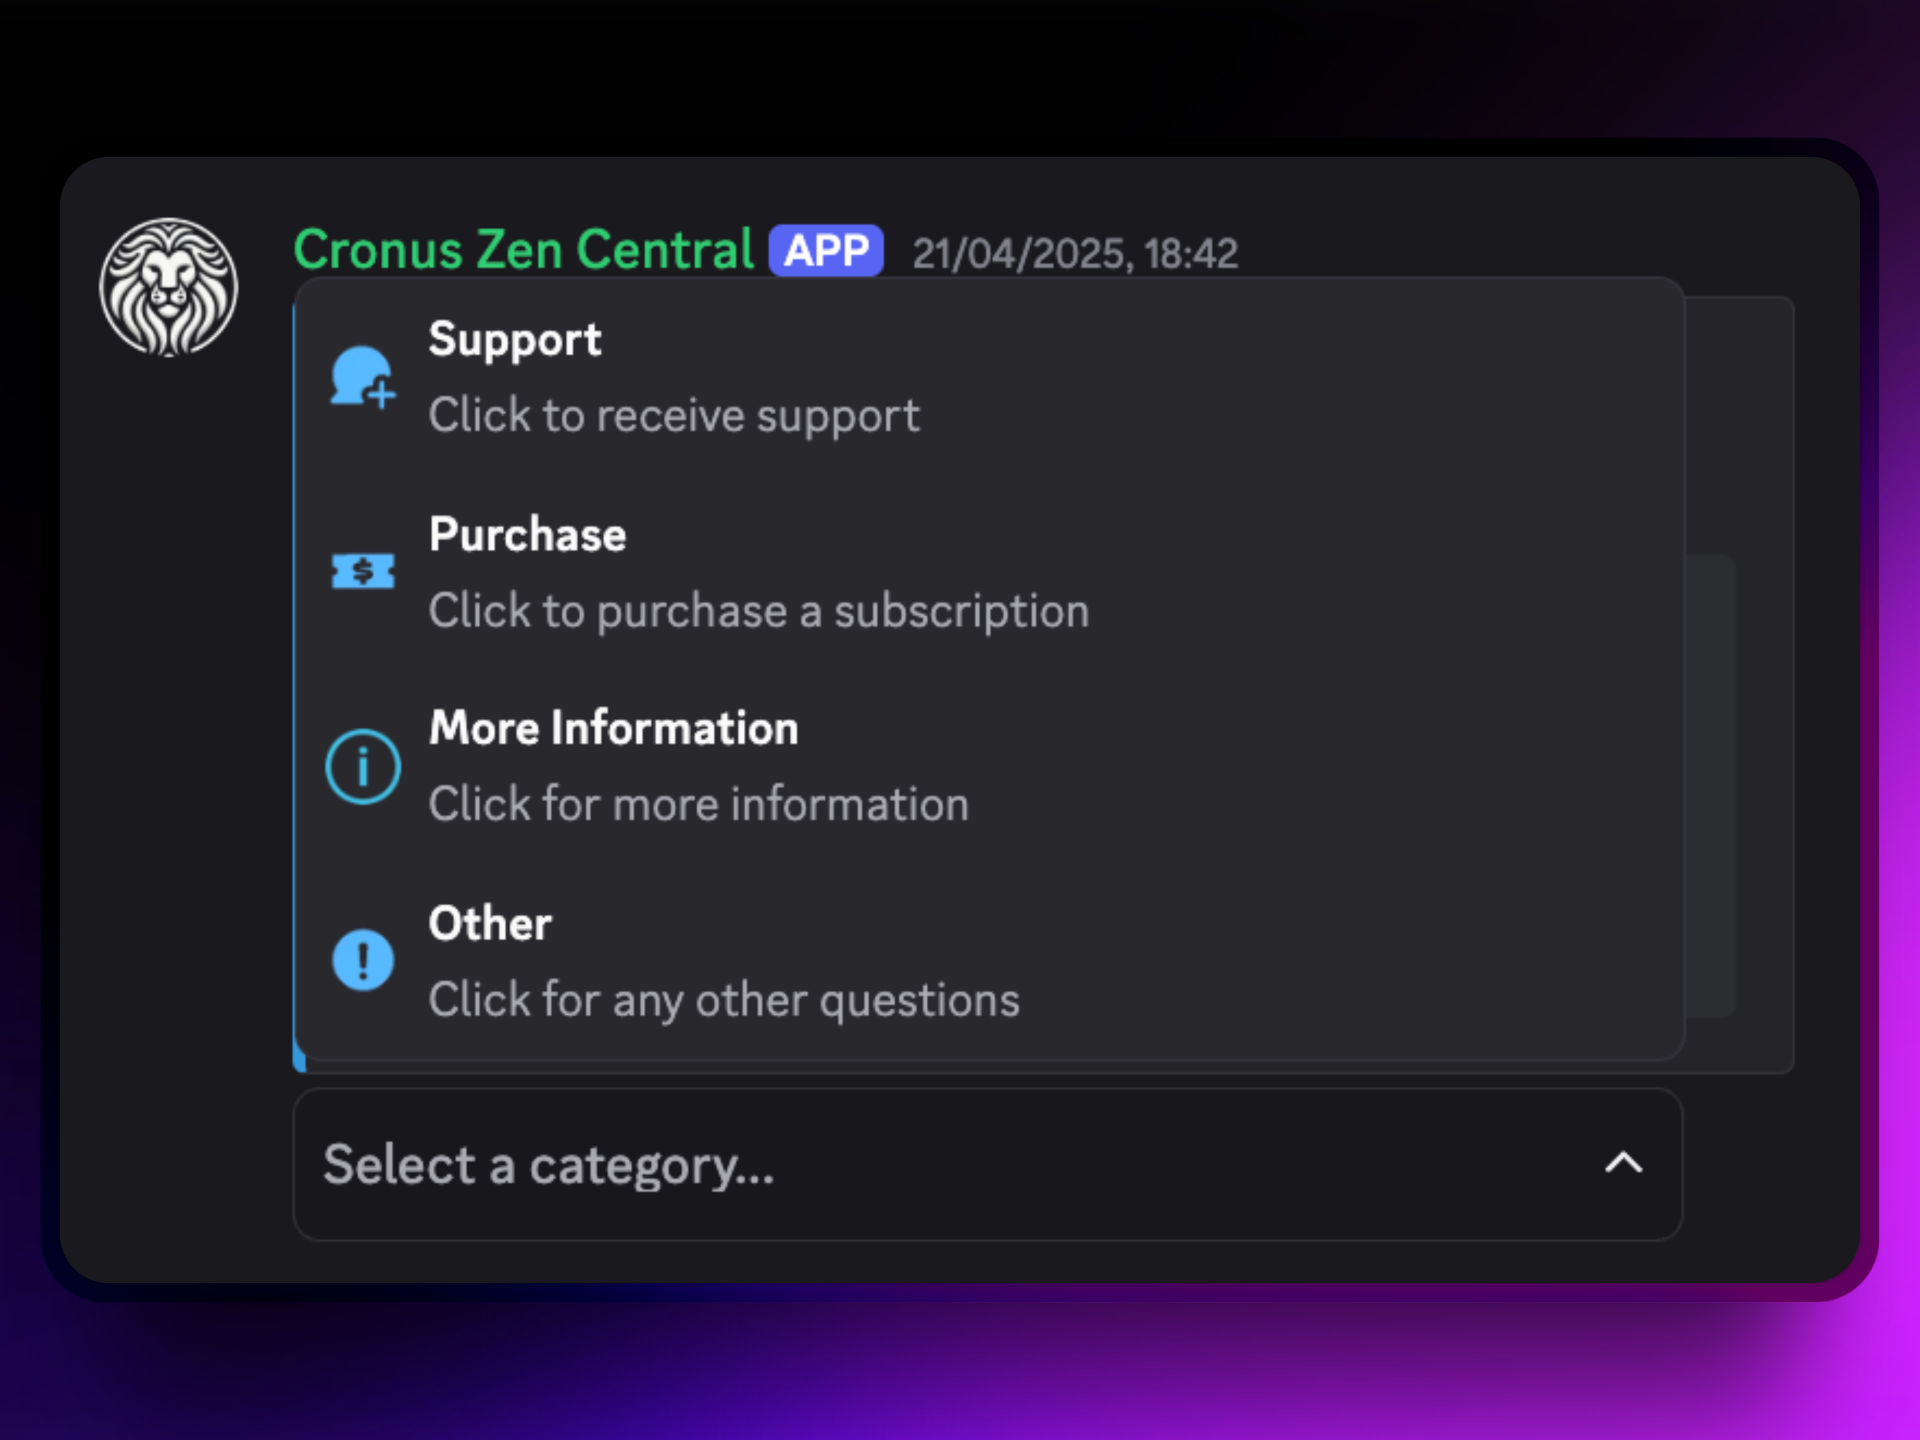Choose the More Information option

tap(990, 767)
